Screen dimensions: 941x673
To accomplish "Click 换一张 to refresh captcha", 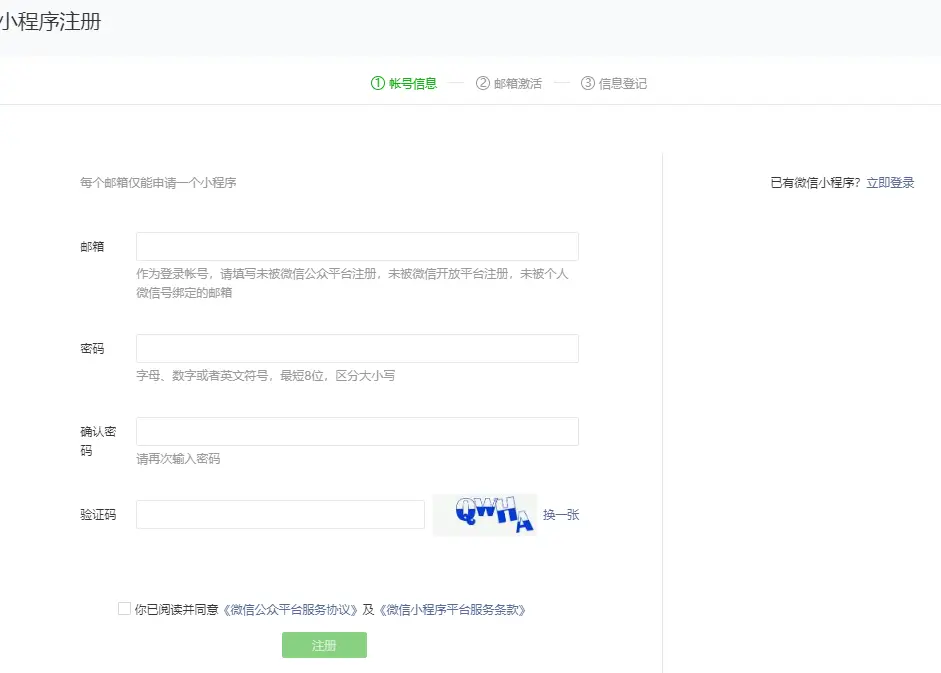I will [561, 515].
